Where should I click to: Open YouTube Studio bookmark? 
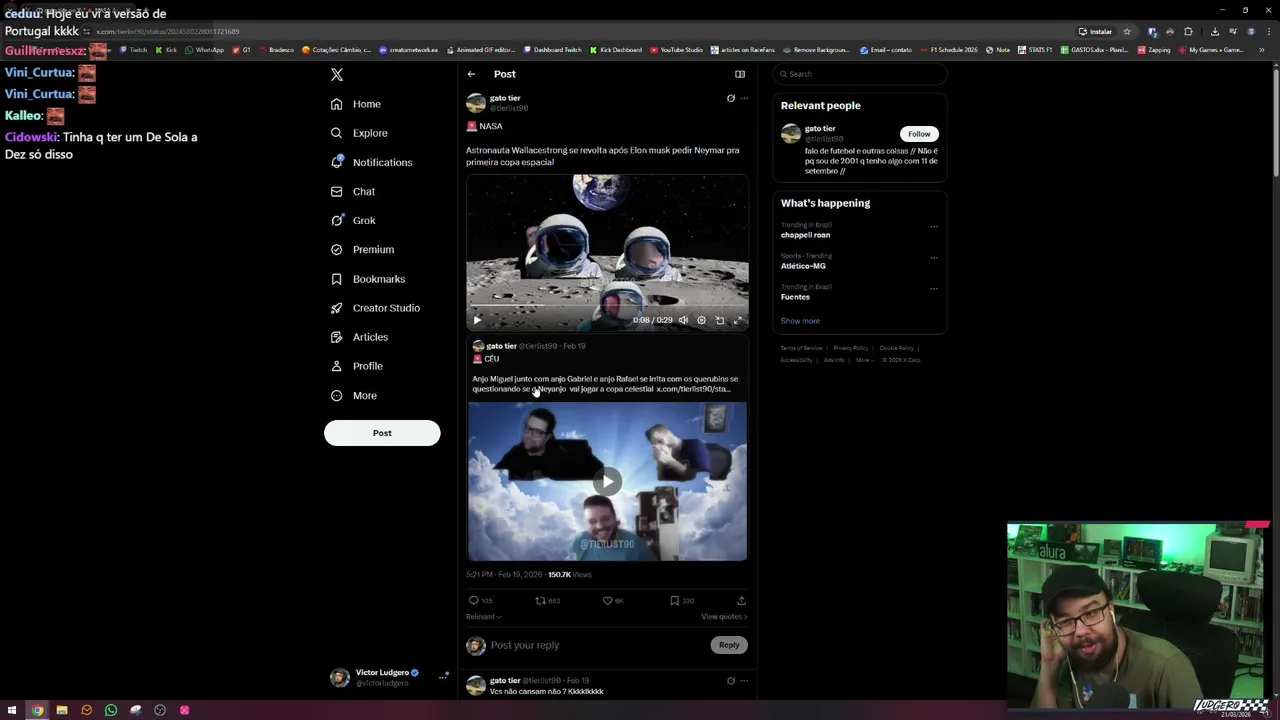click(x=676, y=50)
